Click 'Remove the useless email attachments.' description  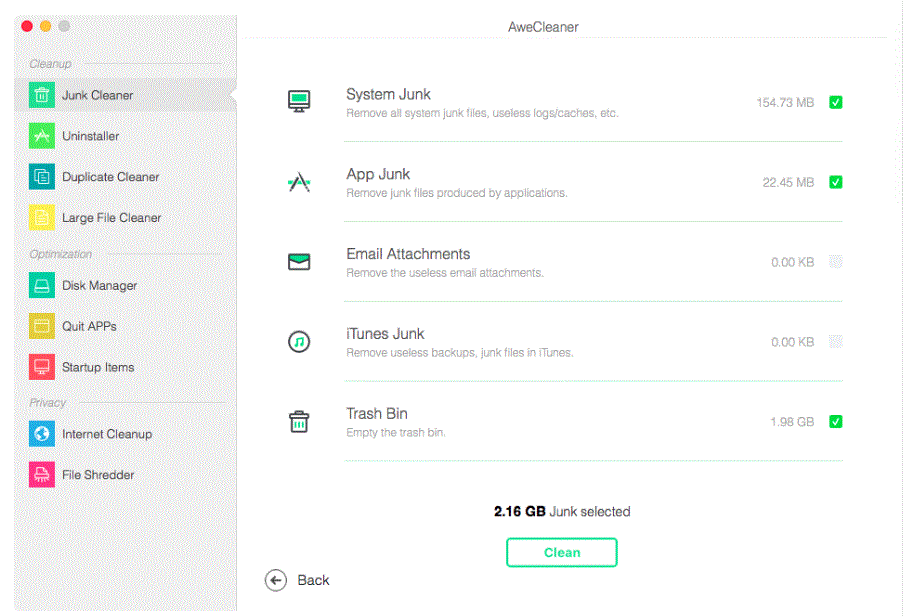point(445,273)
